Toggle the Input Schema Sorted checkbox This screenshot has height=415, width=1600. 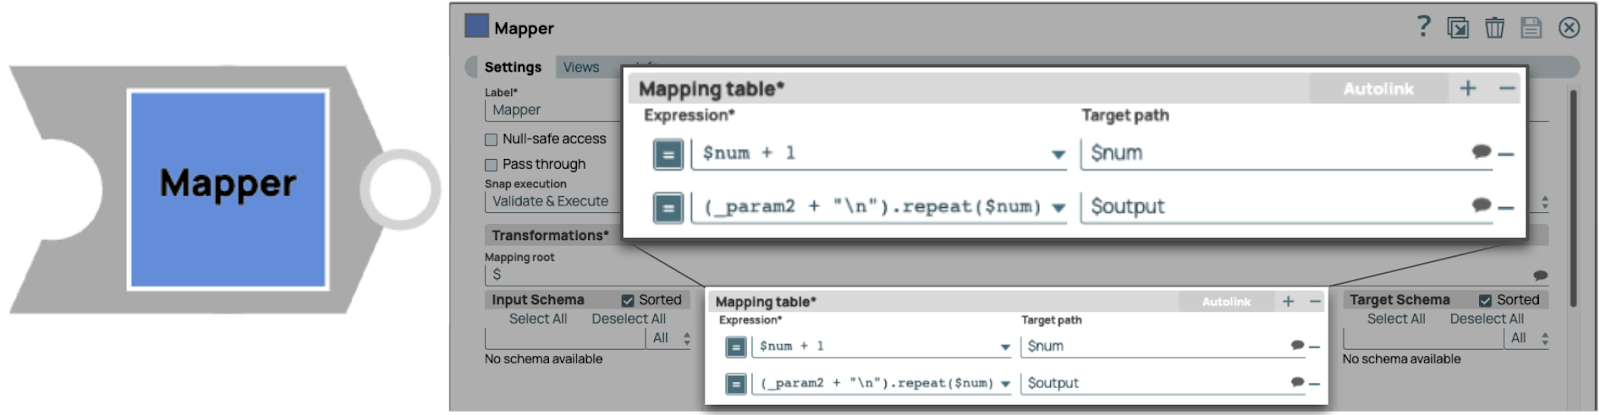[628, 300]
